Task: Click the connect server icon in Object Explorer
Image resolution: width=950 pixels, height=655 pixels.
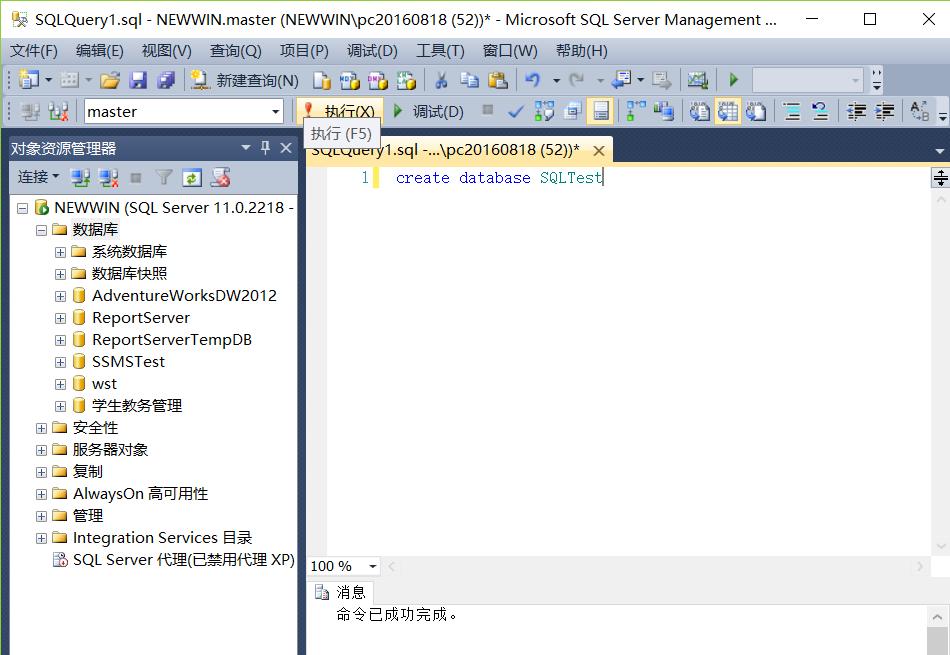Action: (79, 177)
